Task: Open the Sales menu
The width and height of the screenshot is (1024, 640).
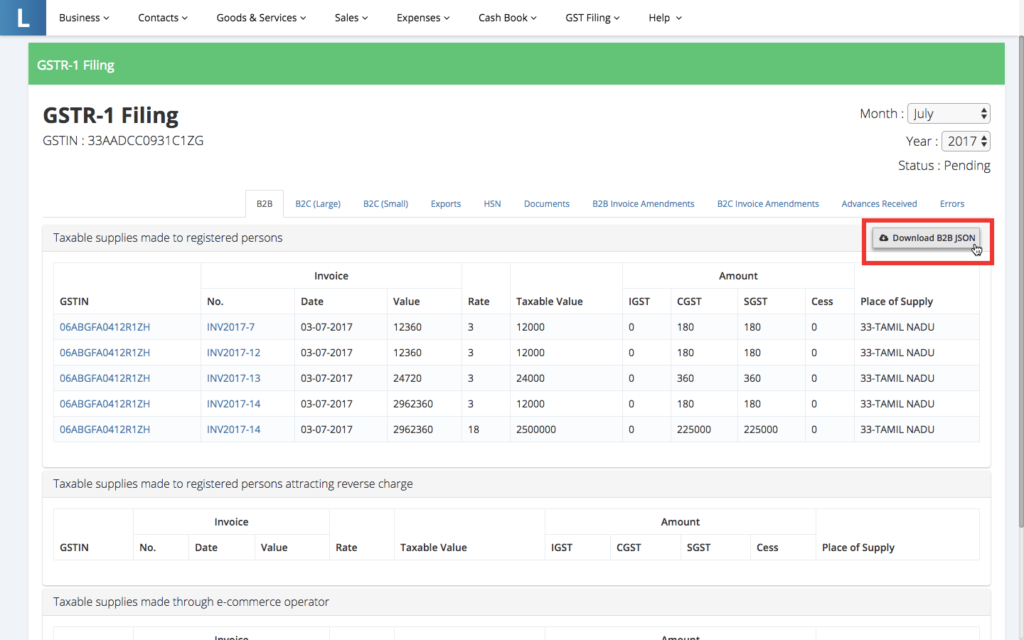Action: [351, 18]
